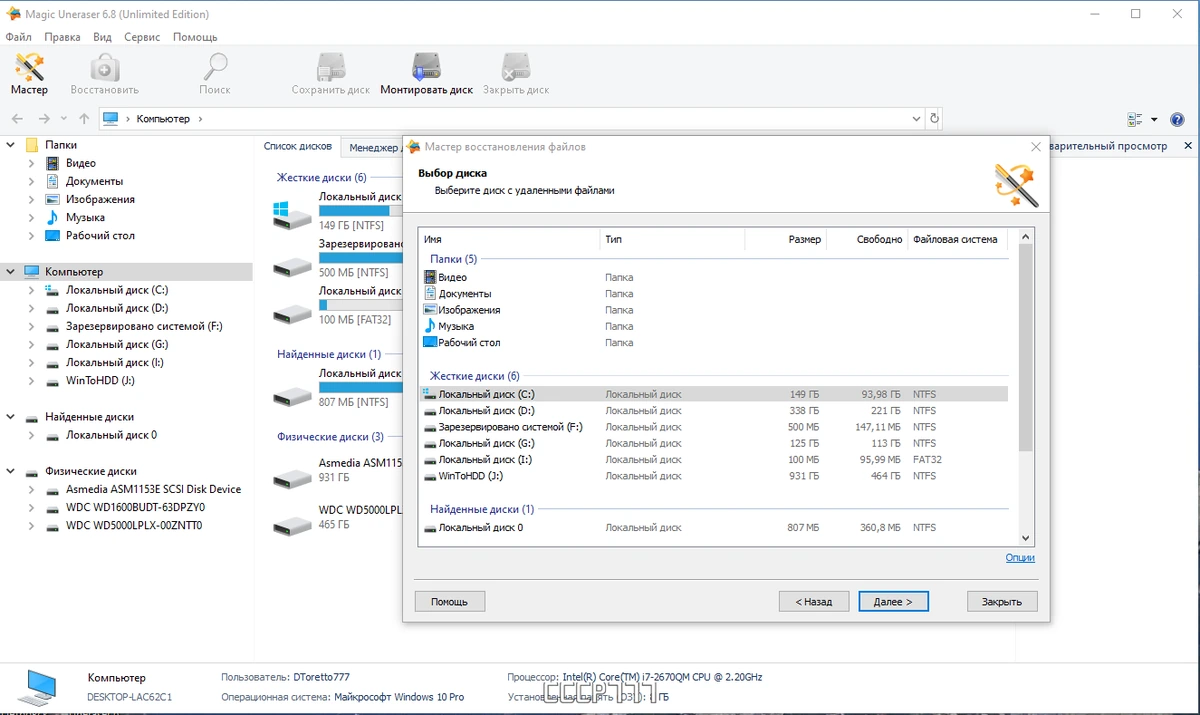
Task: Open the view options dropdown arrow
Action: 1154,120
